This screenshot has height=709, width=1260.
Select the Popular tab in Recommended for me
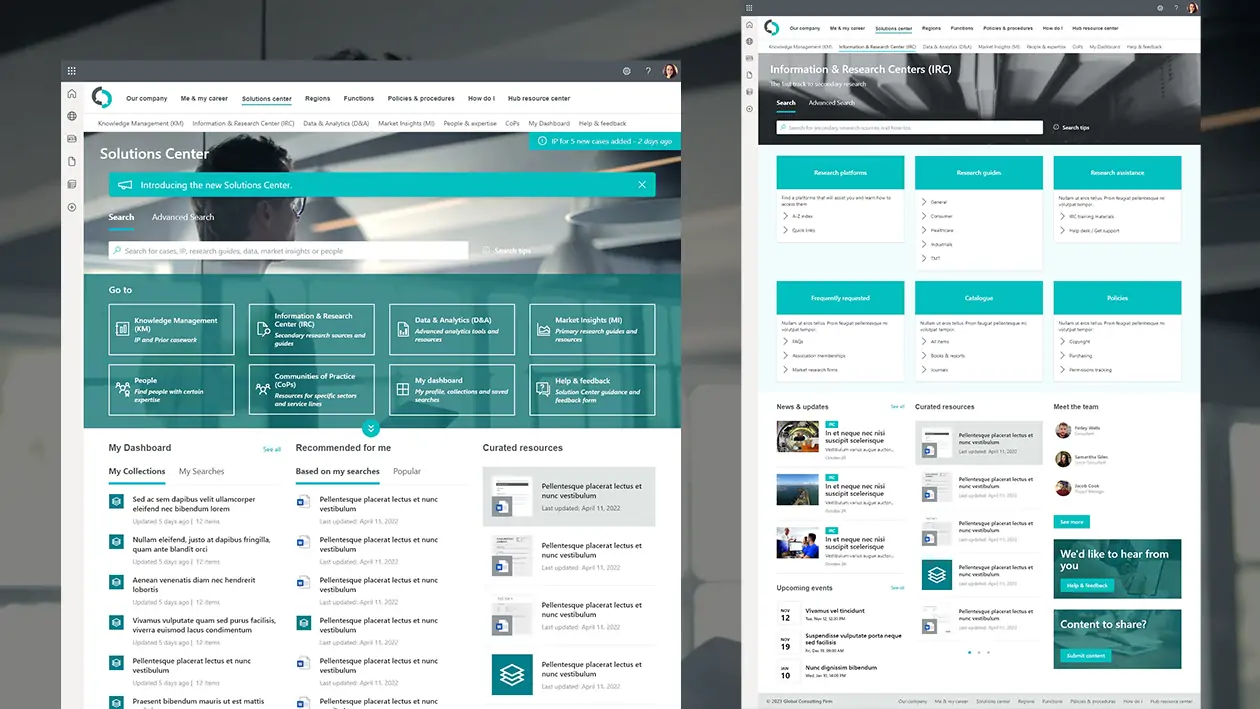coord(407,471)
